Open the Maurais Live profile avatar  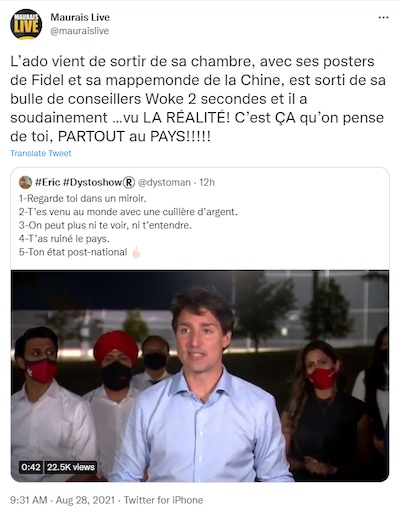tap(26, 24)
